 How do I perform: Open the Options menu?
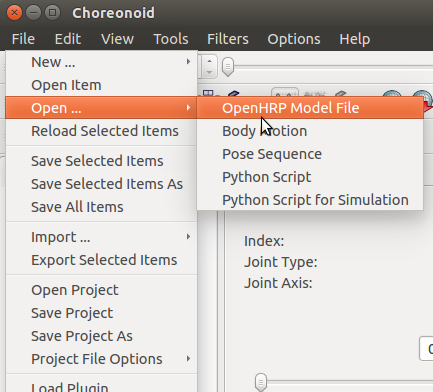click(294, 39)
